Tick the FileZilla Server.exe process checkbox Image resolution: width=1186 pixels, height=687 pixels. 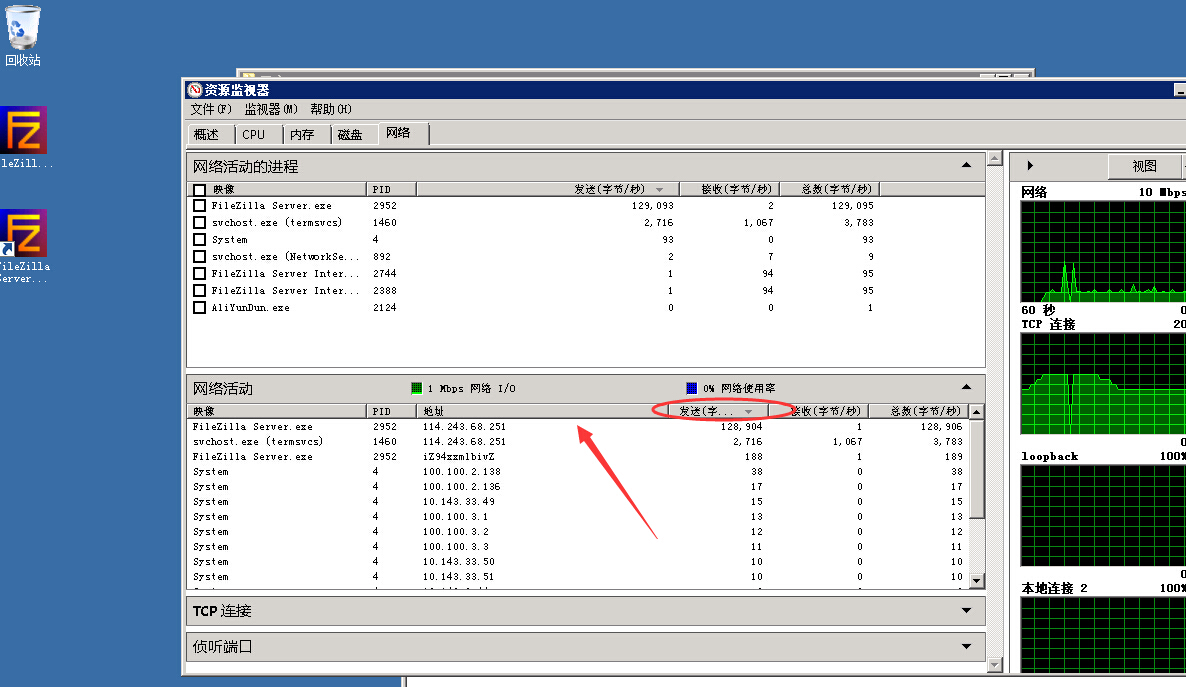[x=200, y=206]
